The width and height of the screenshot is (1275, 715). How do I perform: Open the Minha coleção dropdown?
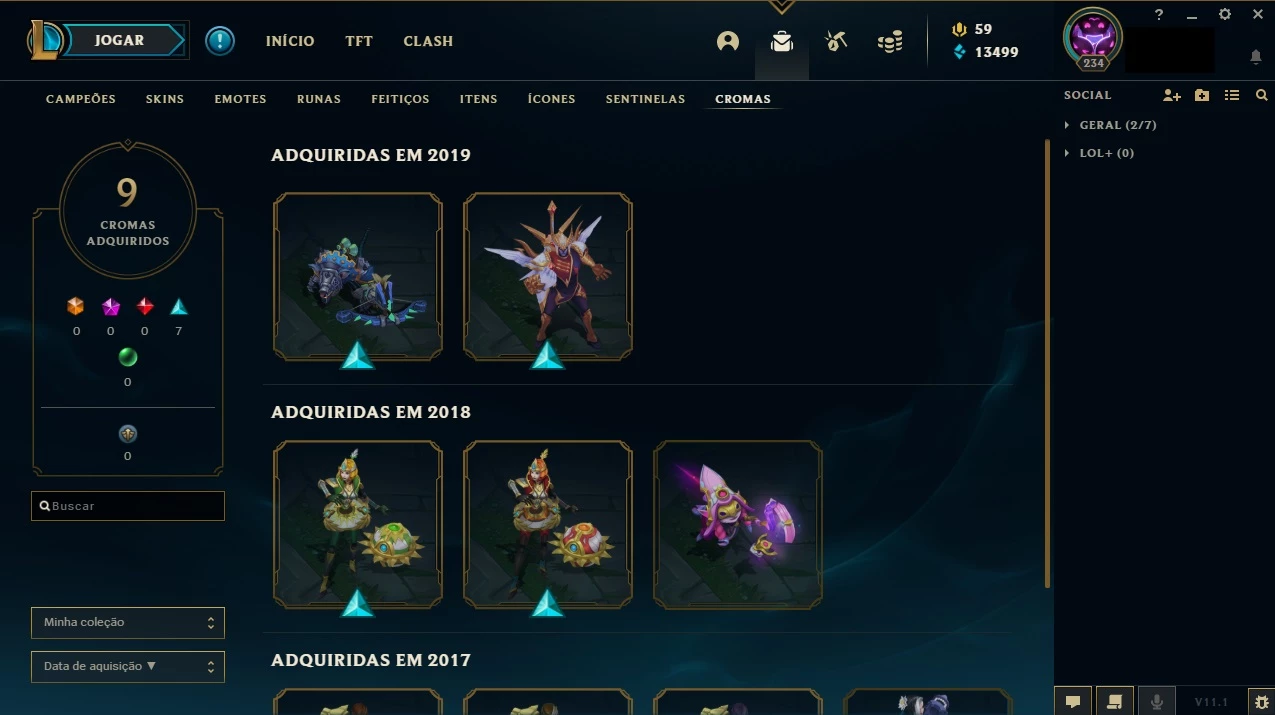(x=128, y=622)
